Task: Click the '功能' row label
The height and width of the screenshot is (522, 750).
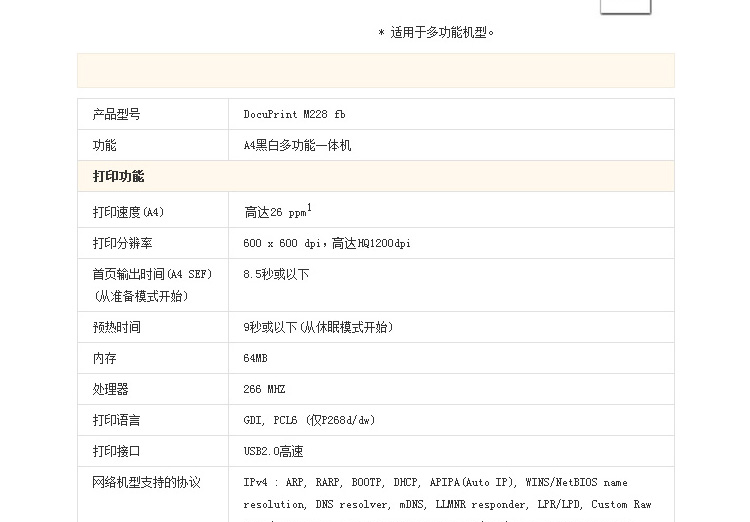Action: (104, 145)
